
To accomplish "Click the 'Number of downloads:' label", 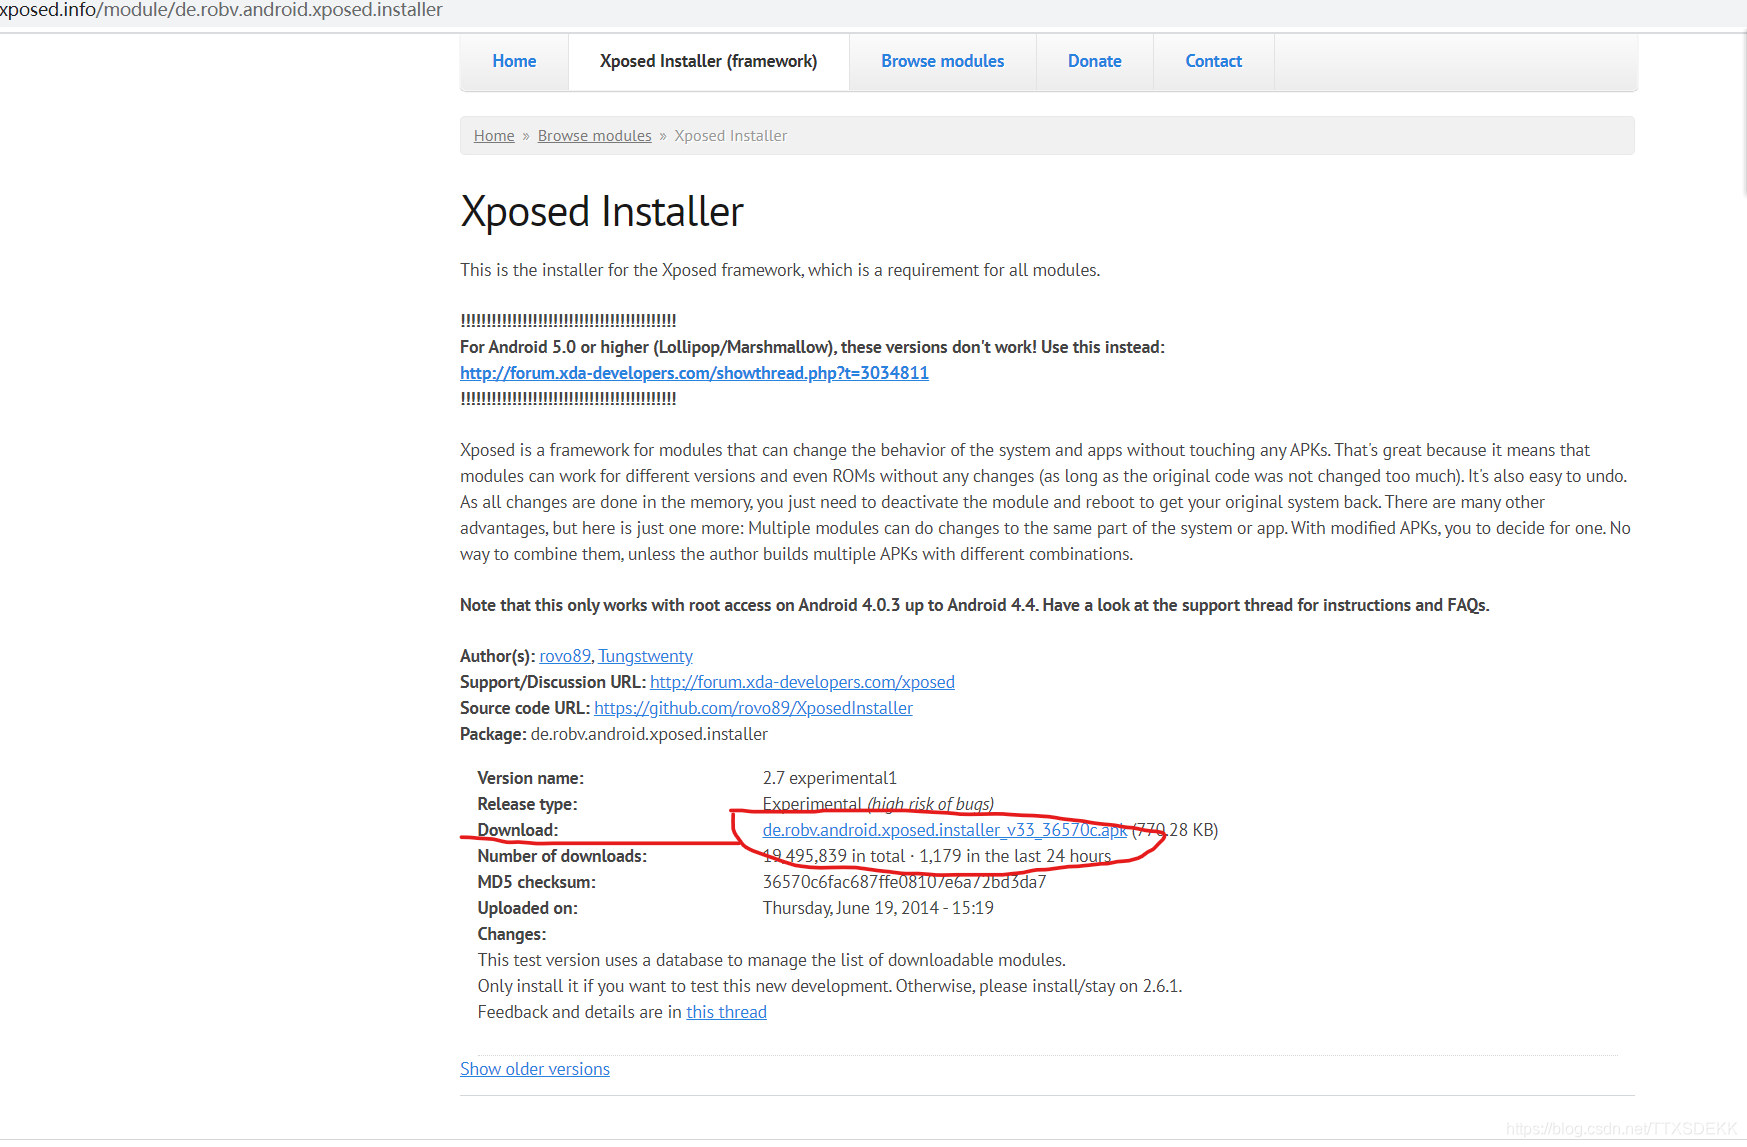I will [562, 856].
